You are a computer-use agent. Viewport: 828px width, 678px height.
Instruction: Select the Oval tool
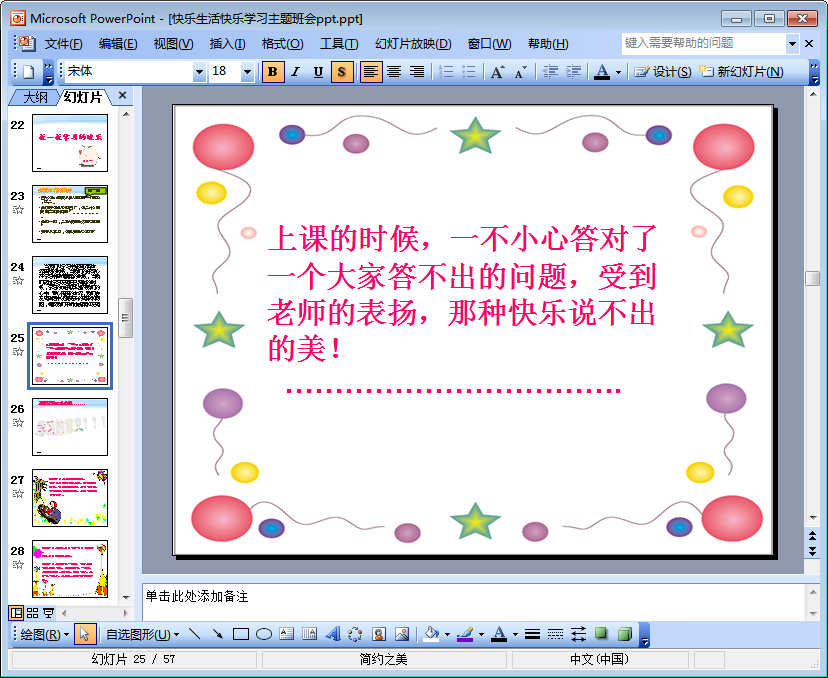click(x=264, y=634)
